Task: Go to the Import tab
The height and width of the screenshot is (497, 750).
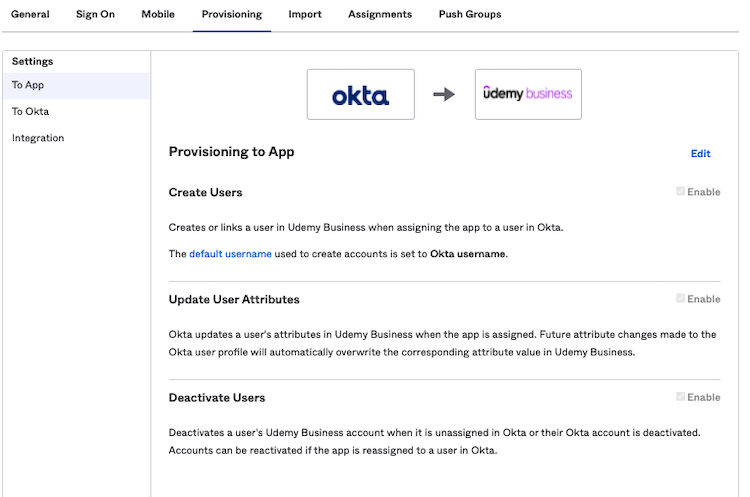Action: (305, 15)
